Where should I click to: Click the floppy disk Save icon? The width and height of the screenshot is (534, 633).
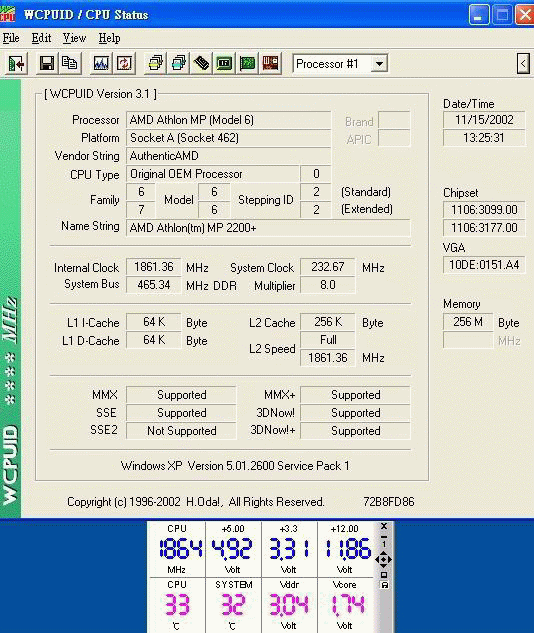point(46,63)
